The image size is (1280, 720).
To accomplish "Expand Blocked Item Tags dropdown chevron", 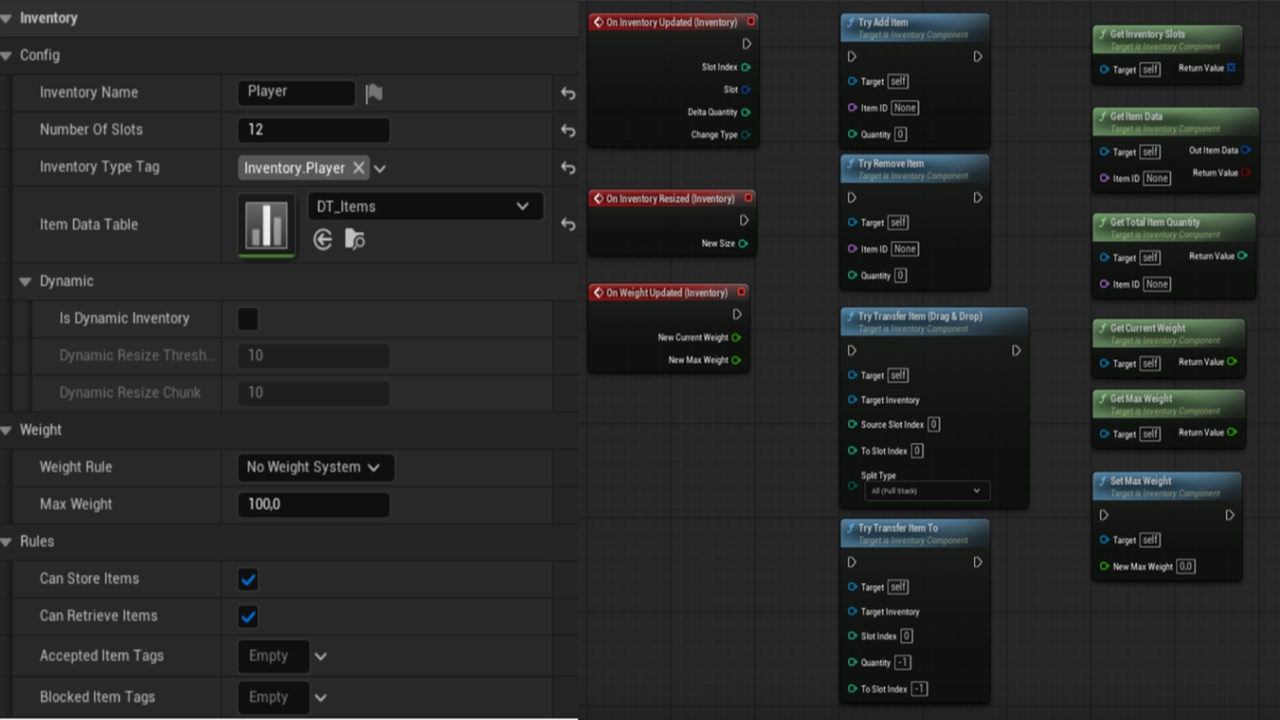I will 321,698.
